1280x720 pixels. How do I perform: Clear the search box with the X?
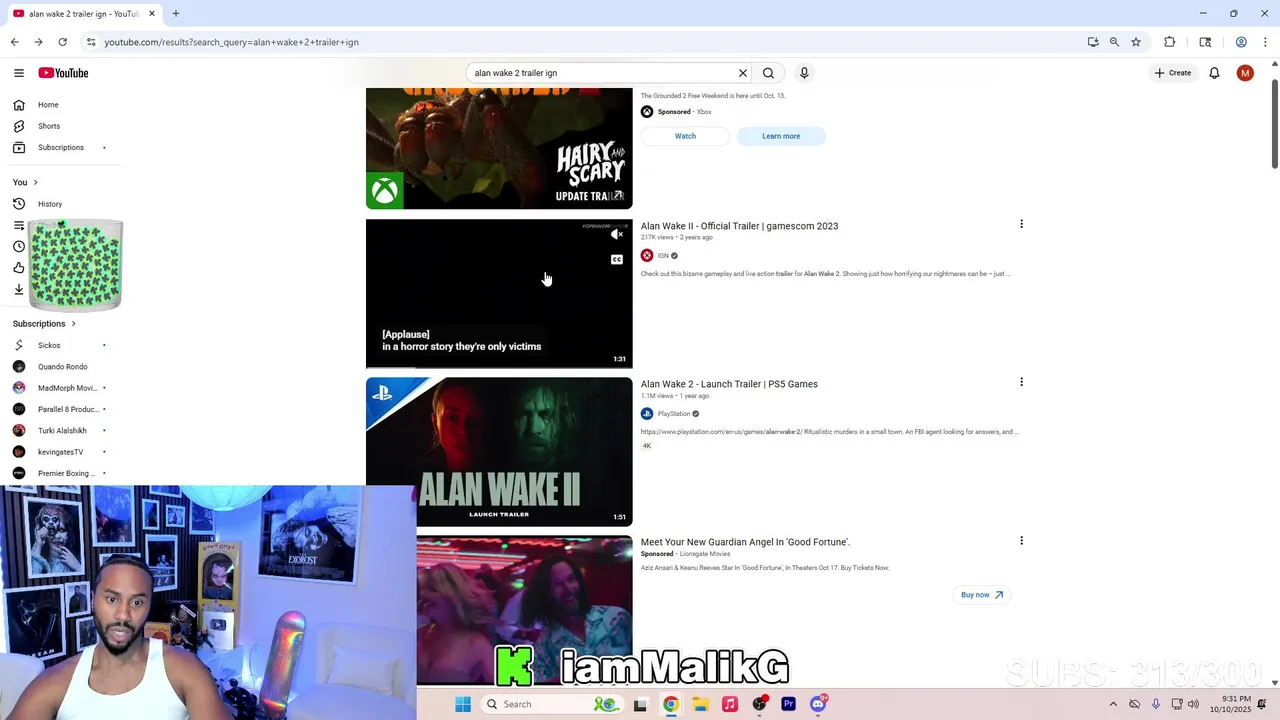click(743, 73)
